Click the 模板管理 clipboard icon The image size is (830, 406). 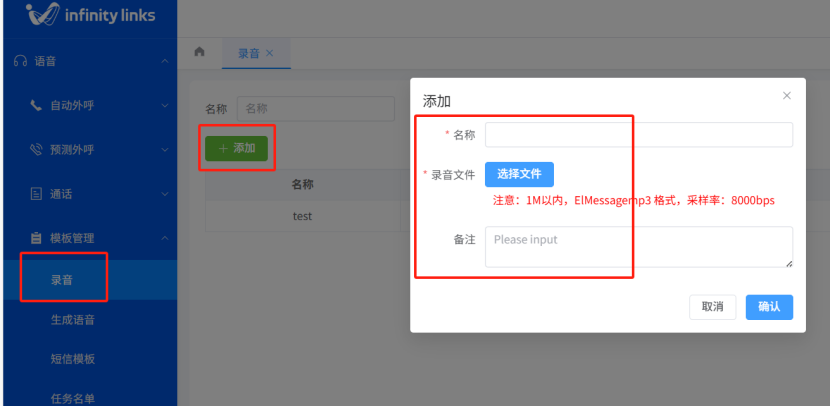36,238
